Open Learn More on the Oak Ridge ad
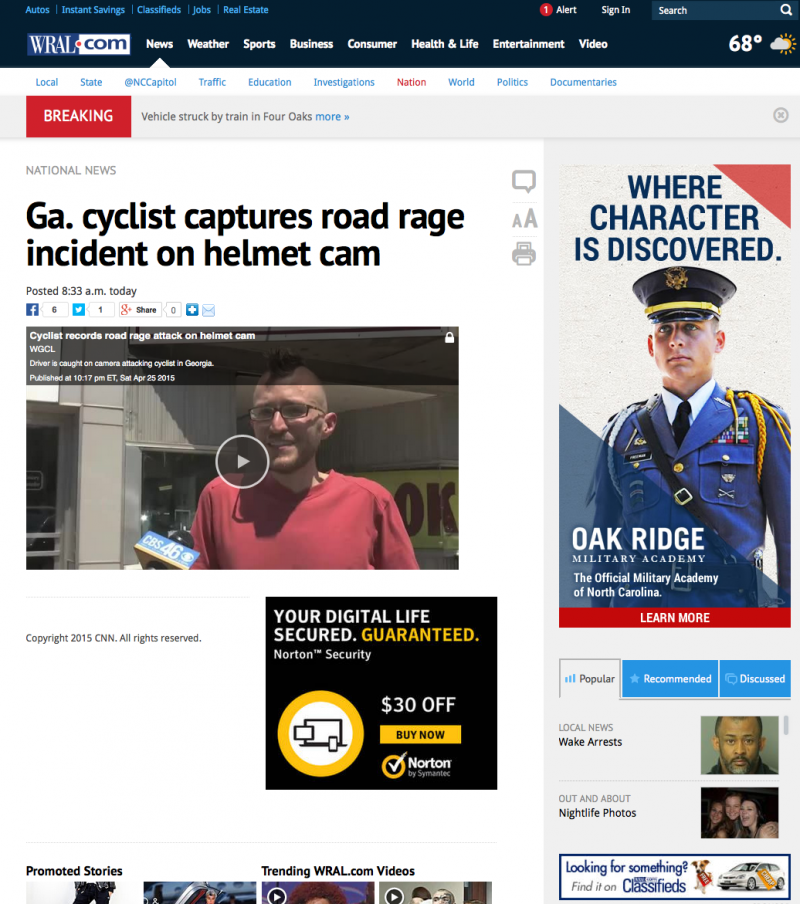The height and width of the screenshot is (904, 800). [x=673, y=618]
